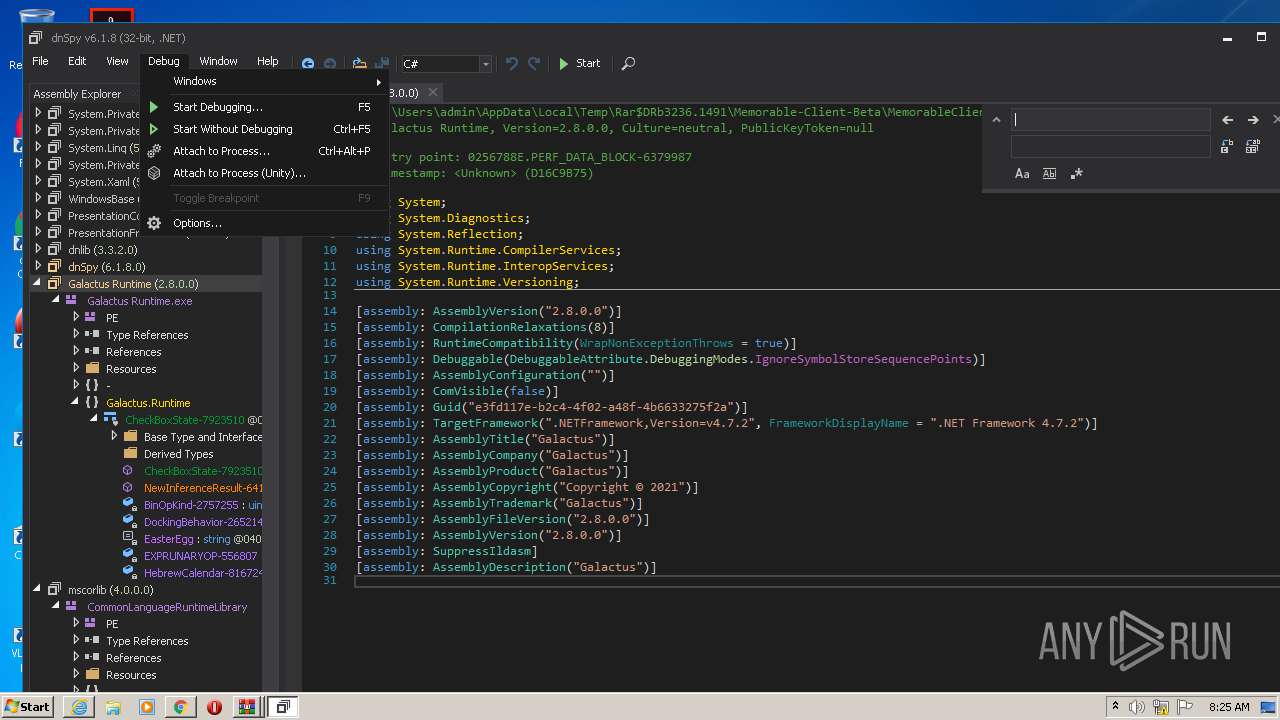The image size is (1280, 720).
Task: Collapse the Galactus Runtime (2.8.0.0) assembly node
Action: (x=38, y=283)
